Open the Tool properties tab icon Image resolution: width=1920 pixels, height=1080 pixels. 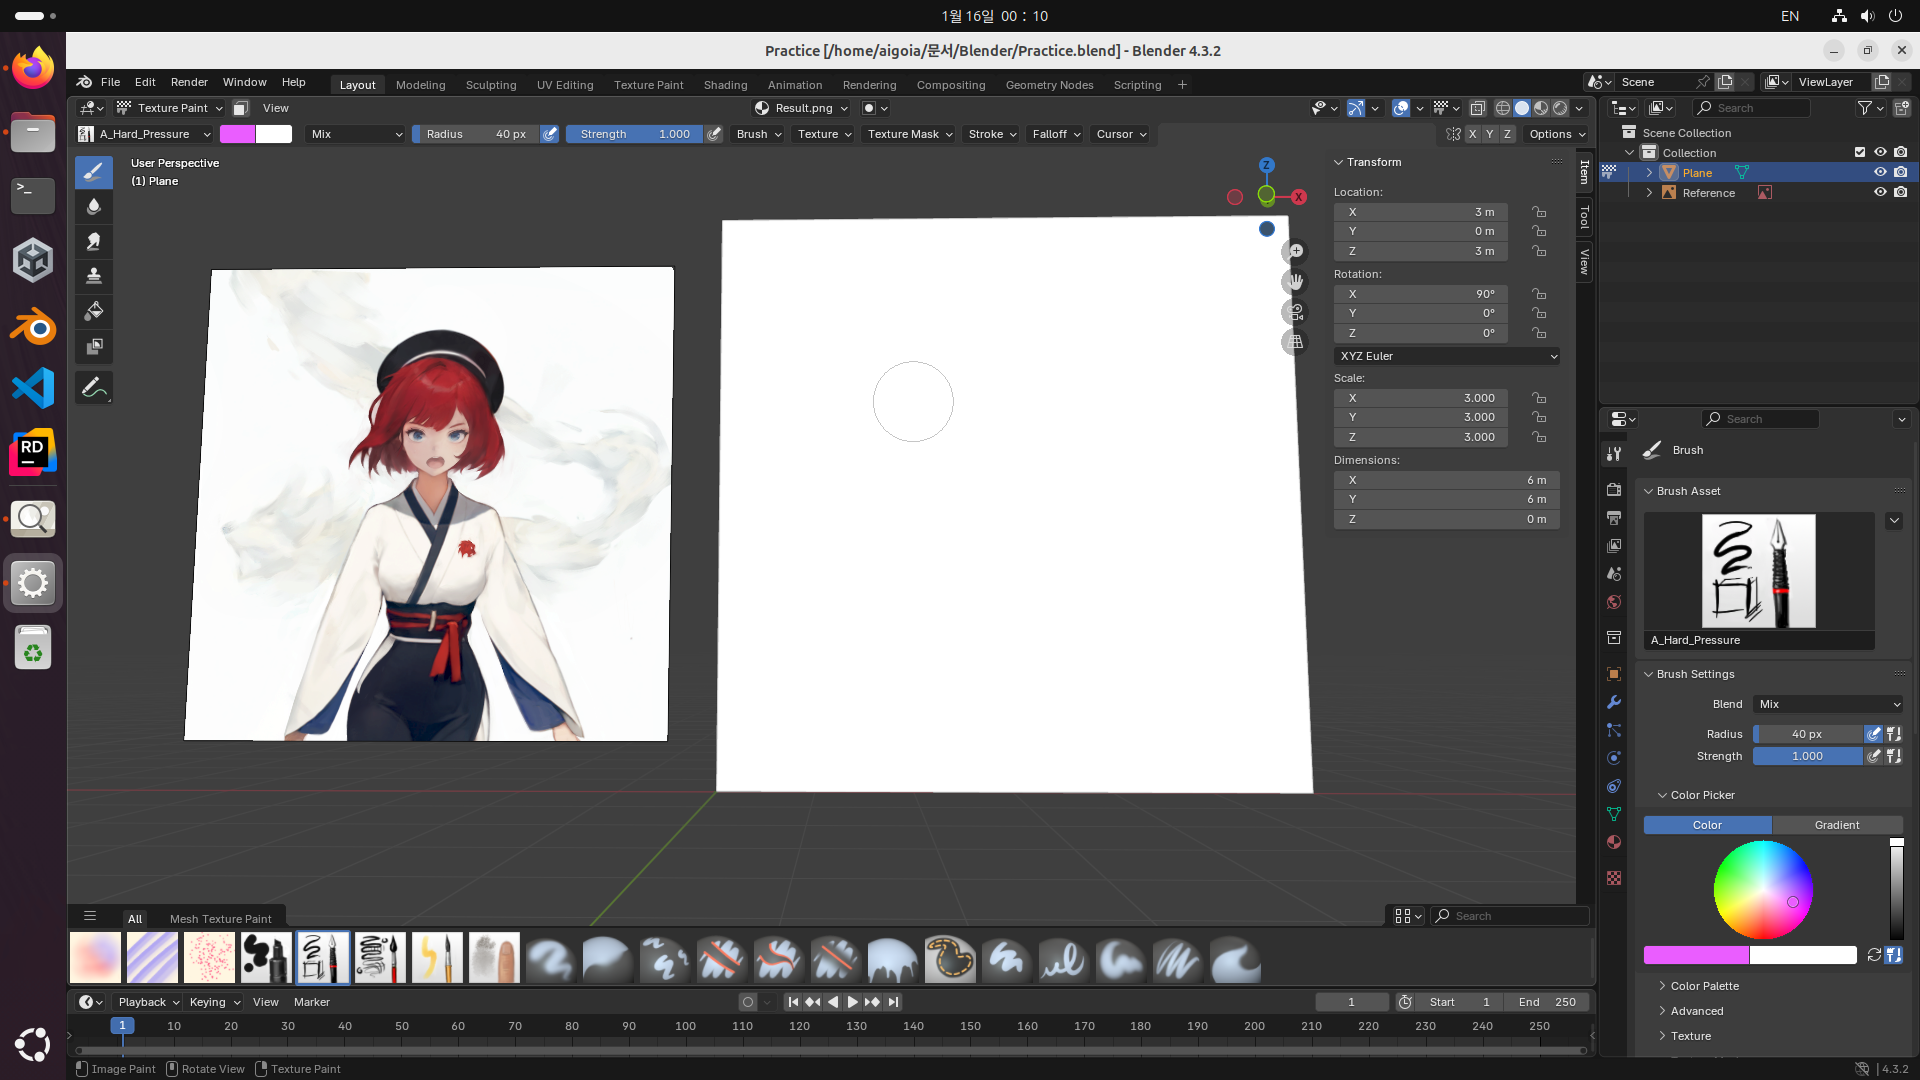pyautogui.click(x=1613, y=454)
